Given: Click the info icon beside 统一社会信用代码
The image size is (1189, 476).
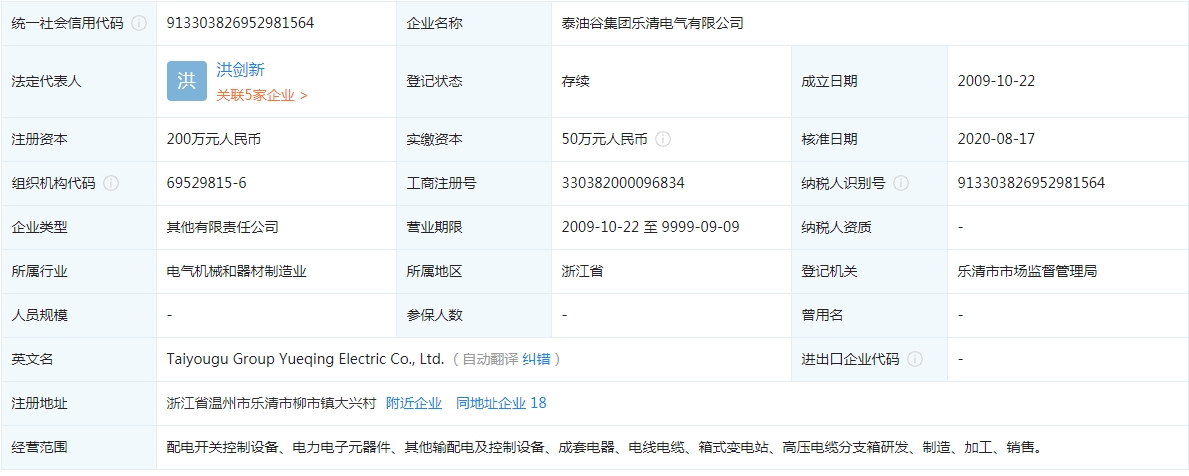Looking at the screenshot, I should point(139,23).
